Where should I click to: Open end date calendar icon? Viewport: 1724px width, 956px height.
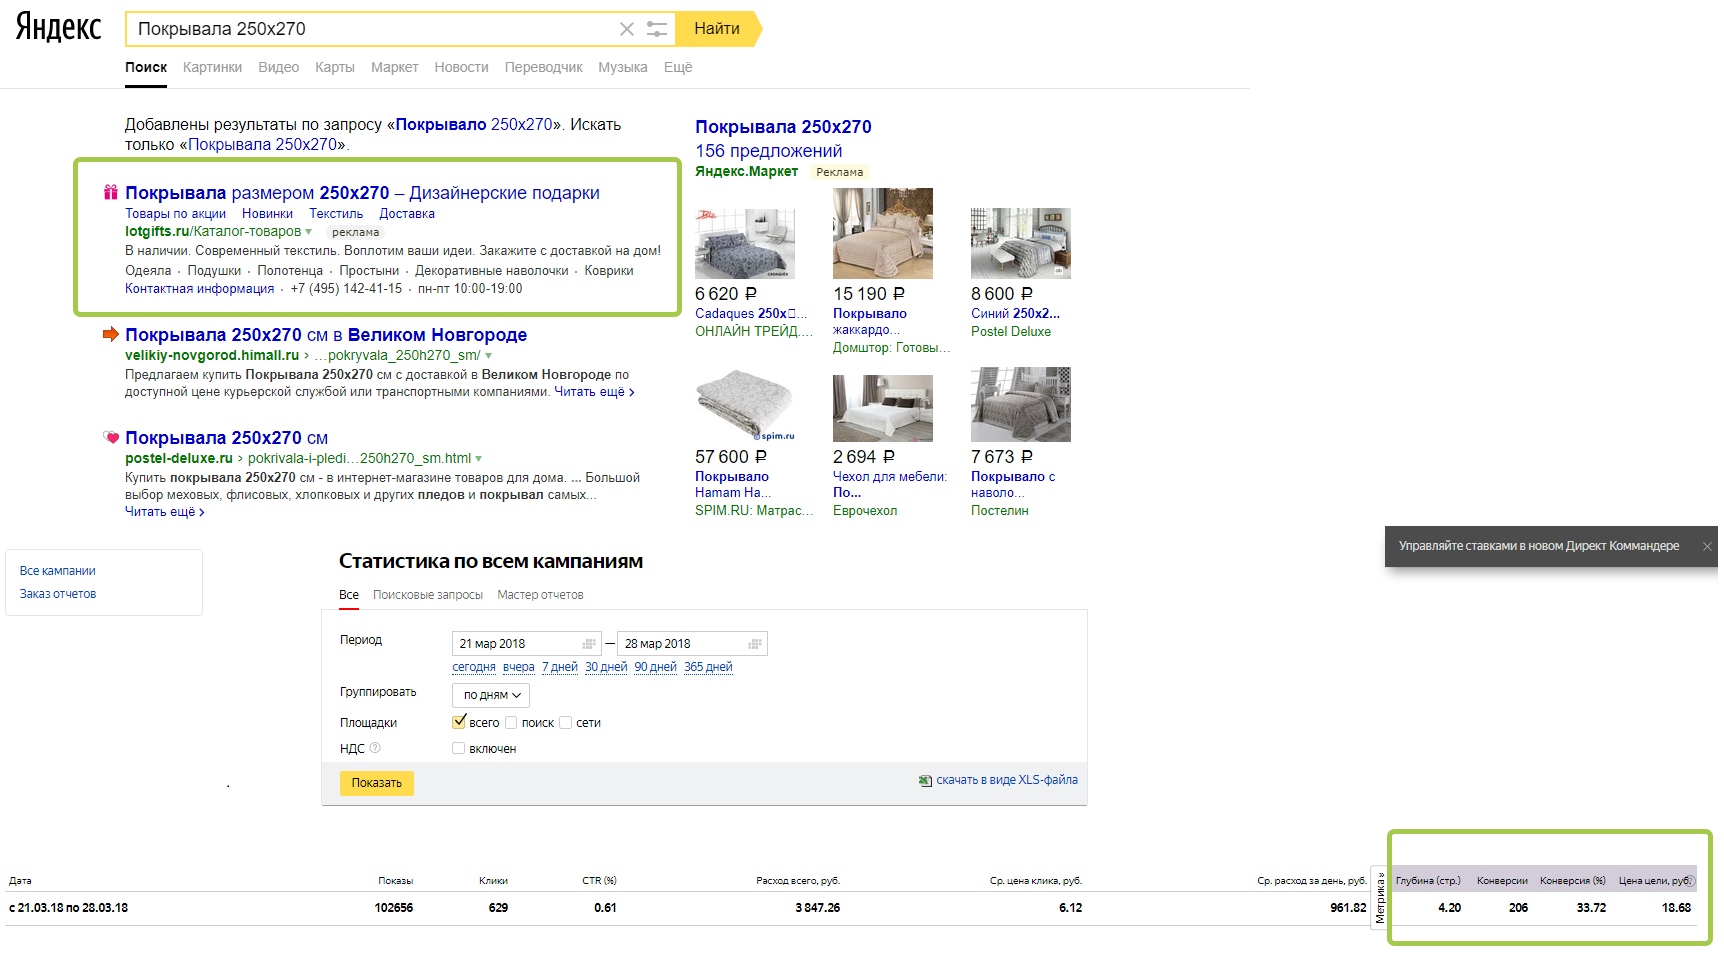(x=755, y=644)
